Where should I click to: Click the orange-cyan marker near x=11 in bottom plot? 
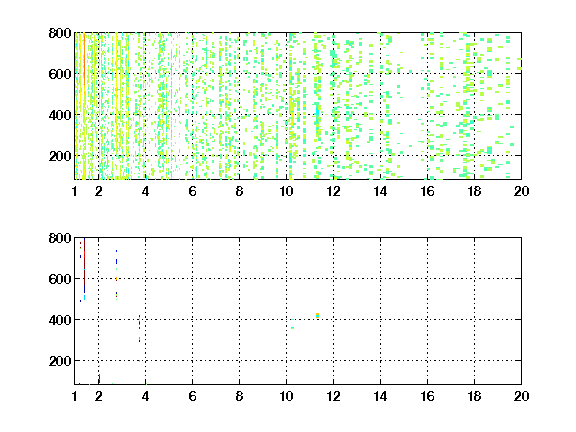pyautogui.click(x=317, y=316)
